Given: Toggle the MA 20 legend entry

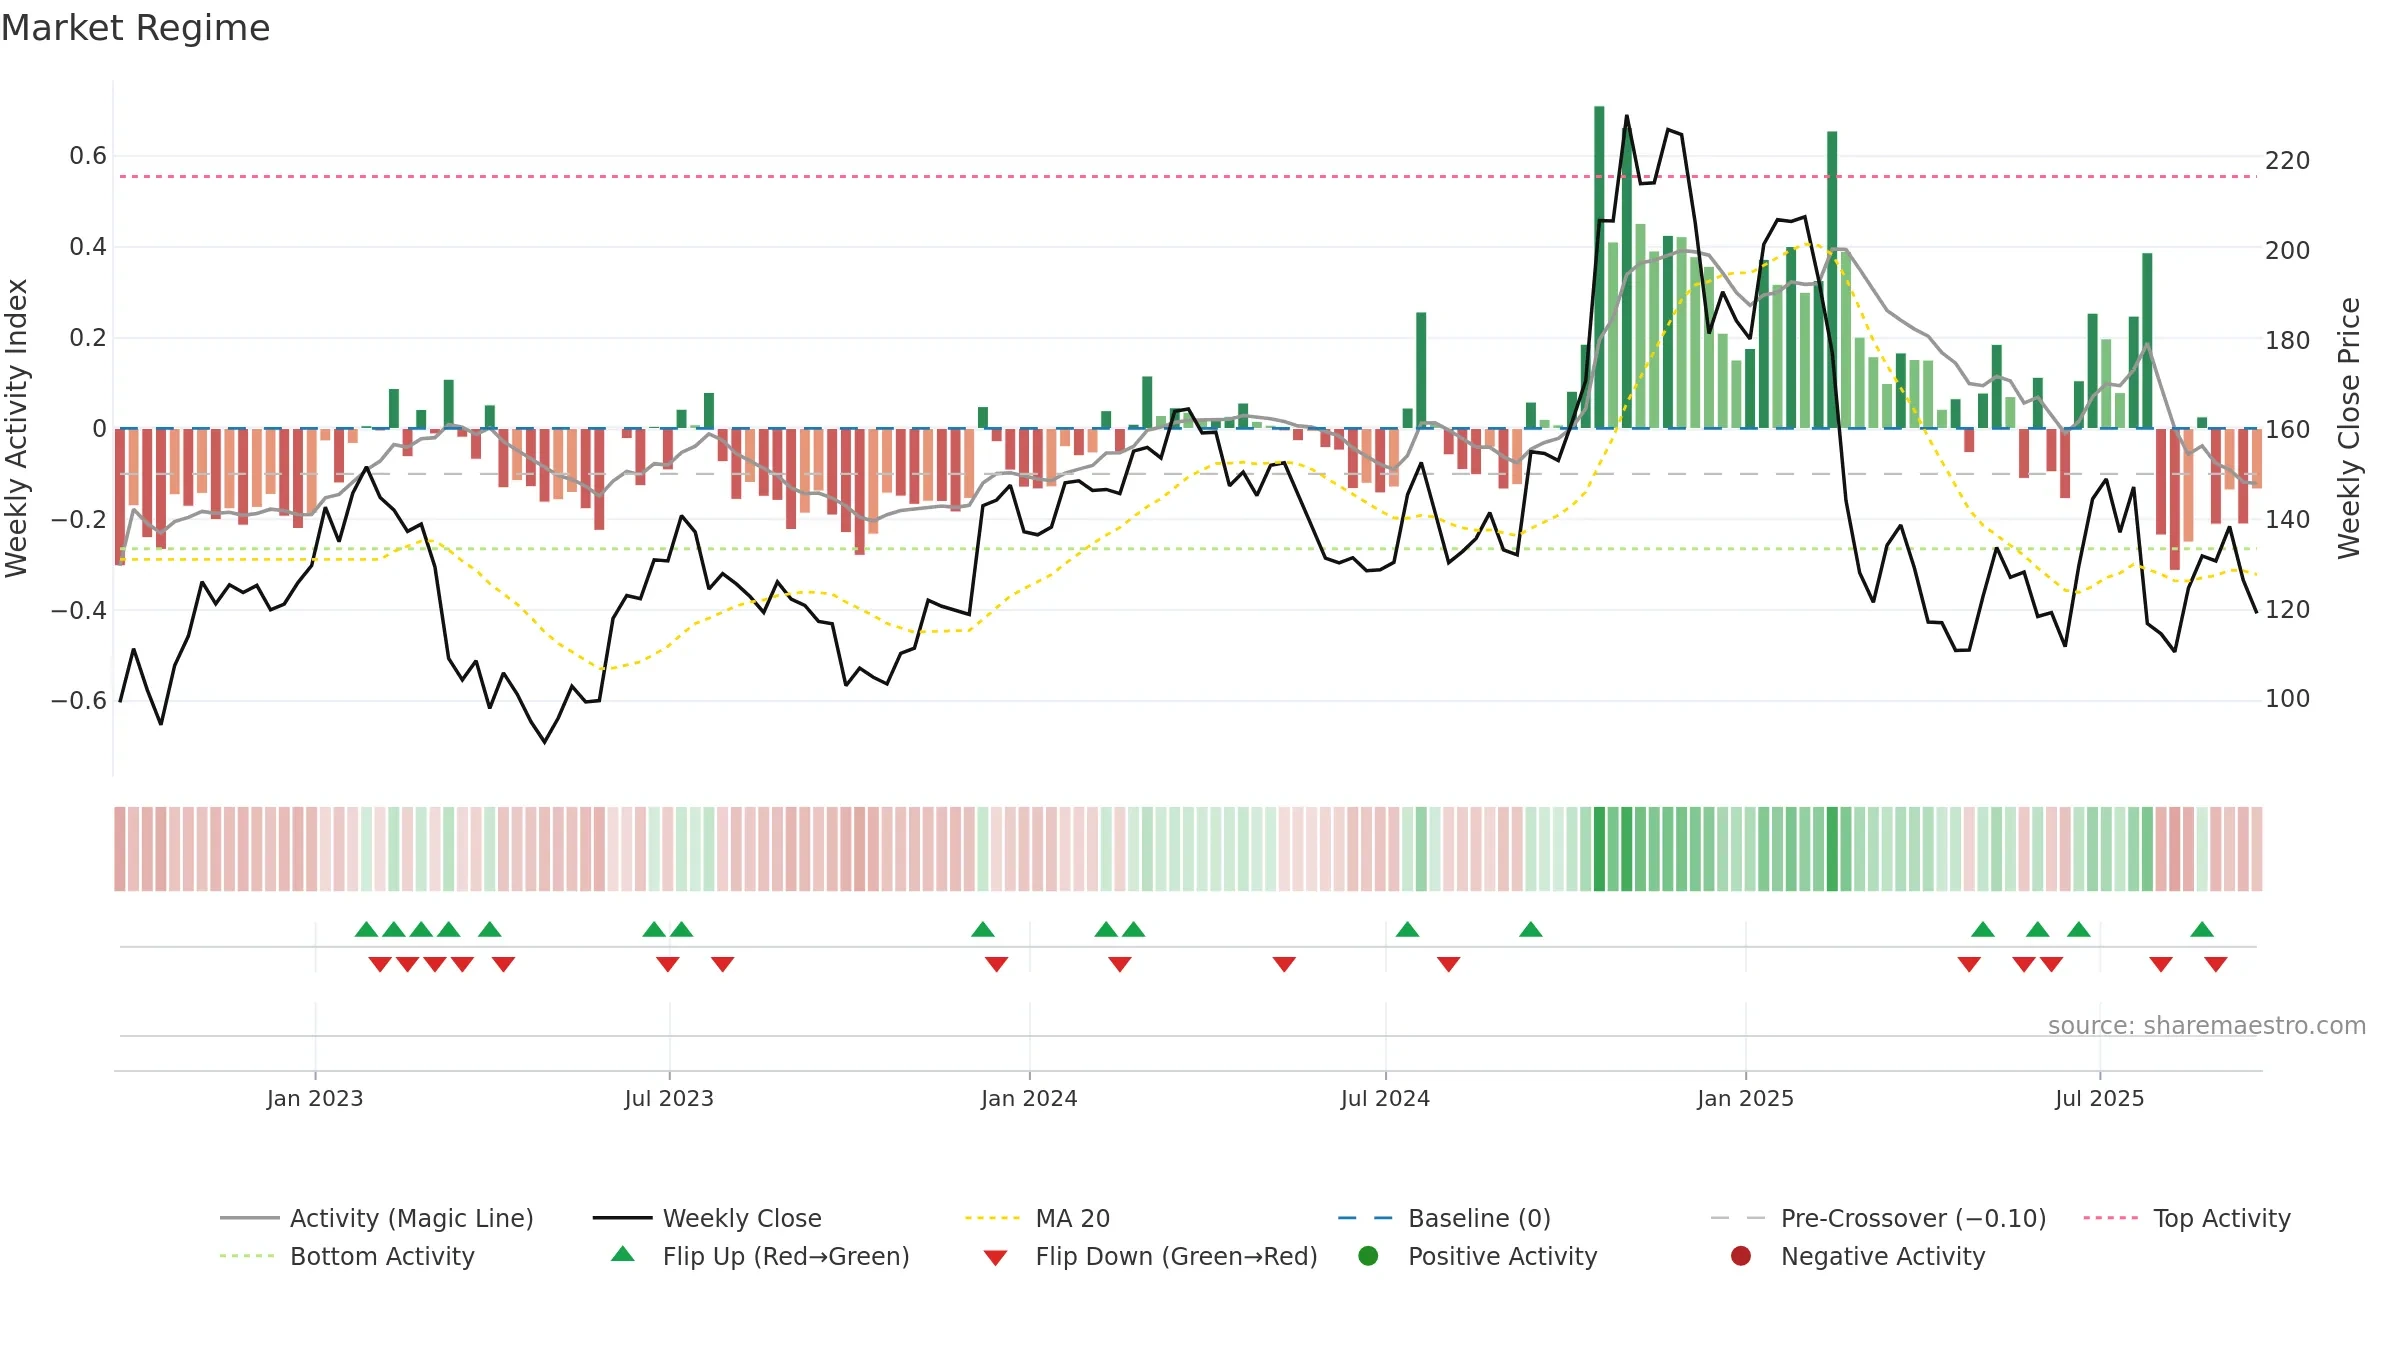Looking at the screenshot, I should tap(1037, 1218).
